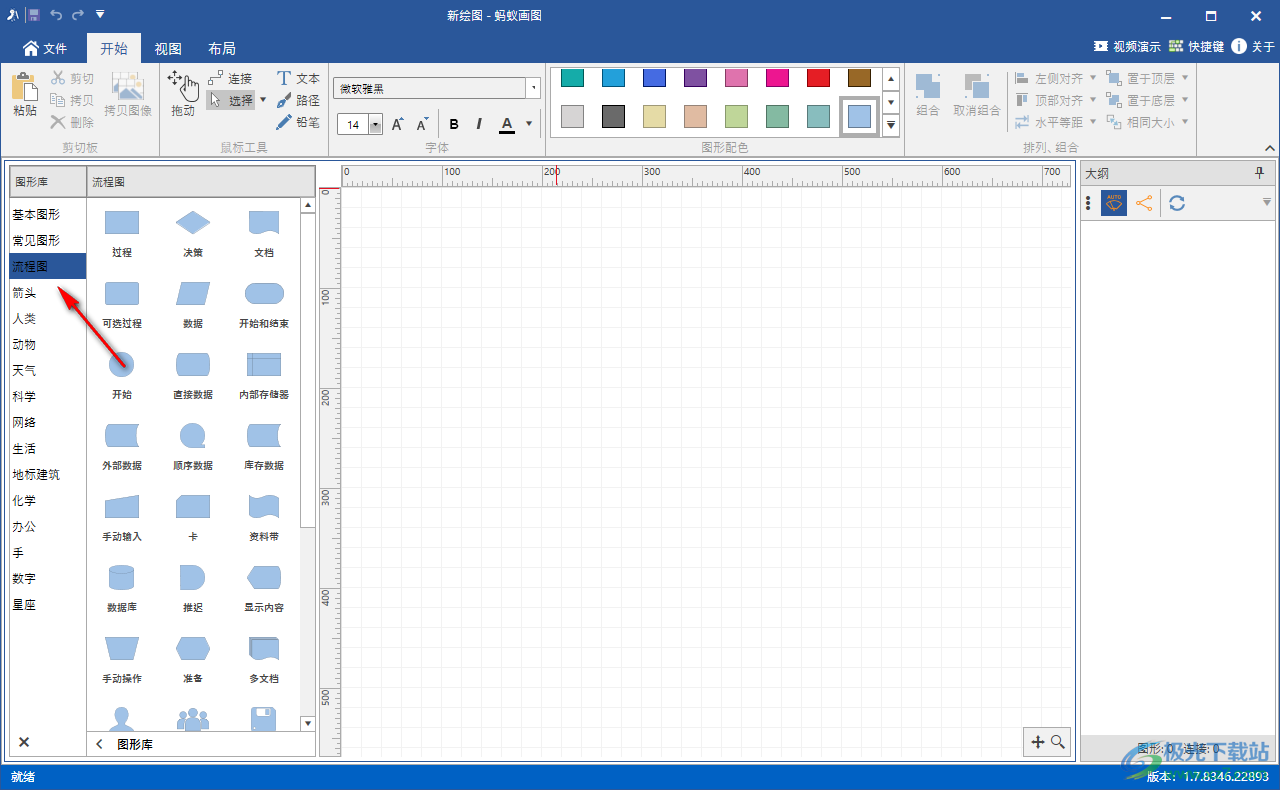Screen dimensions: 1280x790
Task: Expand the color palette gallery
Action: coord(891,125)
